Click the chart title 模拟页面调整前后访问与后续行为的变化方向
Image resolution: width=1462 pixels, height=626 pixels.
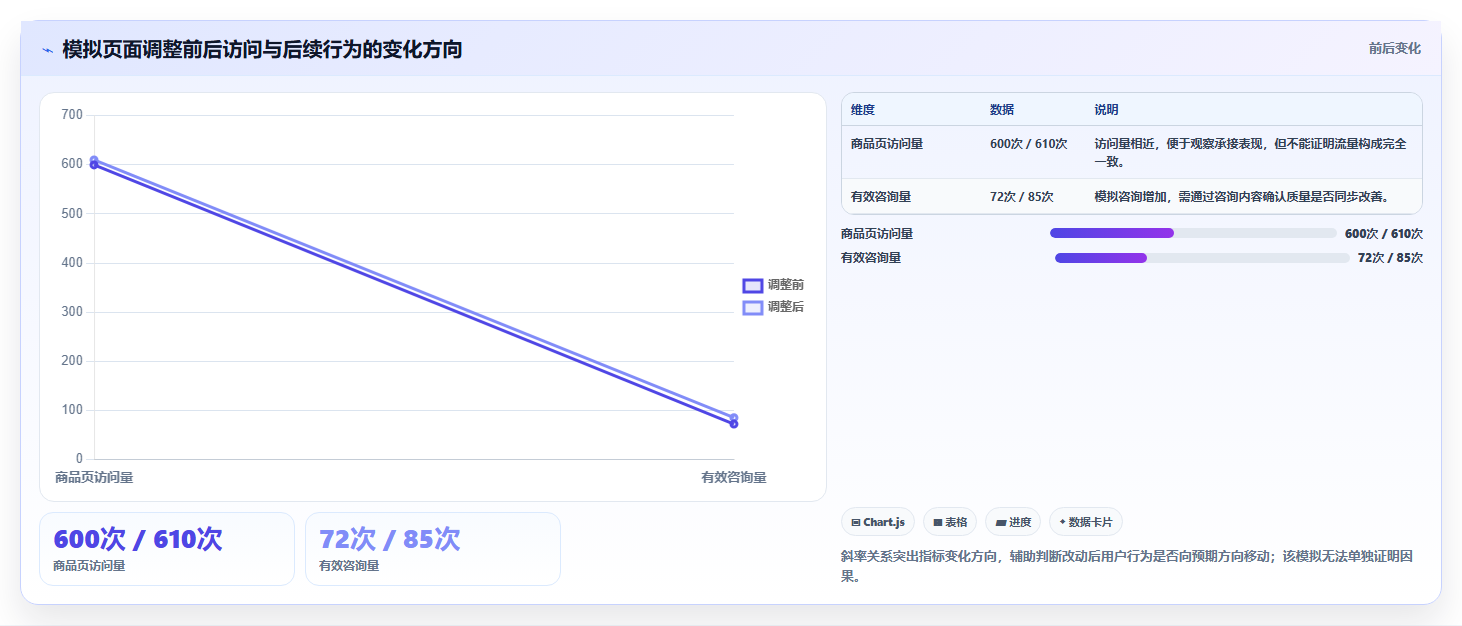click(x=262, y=49)
